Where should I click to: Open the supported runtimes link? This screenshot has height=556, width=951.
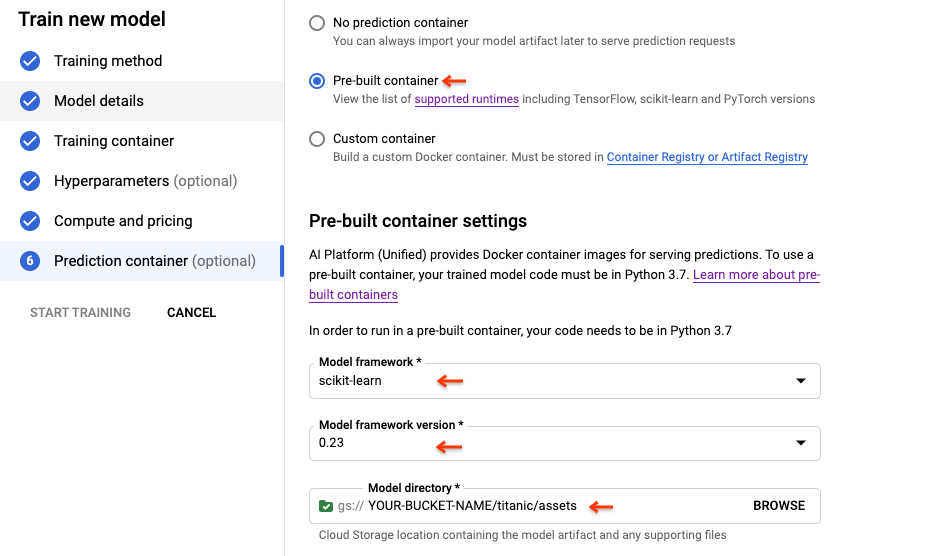(x=466, y=99)
